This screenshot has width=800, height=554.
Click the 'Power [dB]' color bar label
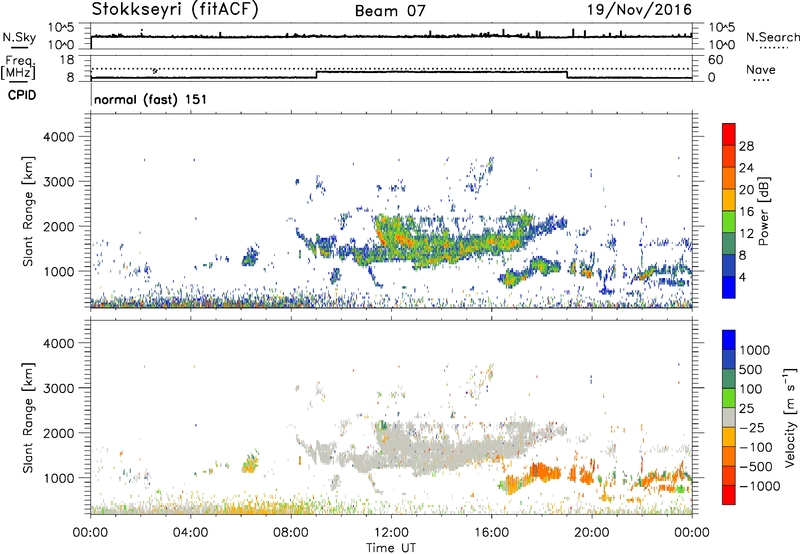pyautogui.click(x=764, y=211)
